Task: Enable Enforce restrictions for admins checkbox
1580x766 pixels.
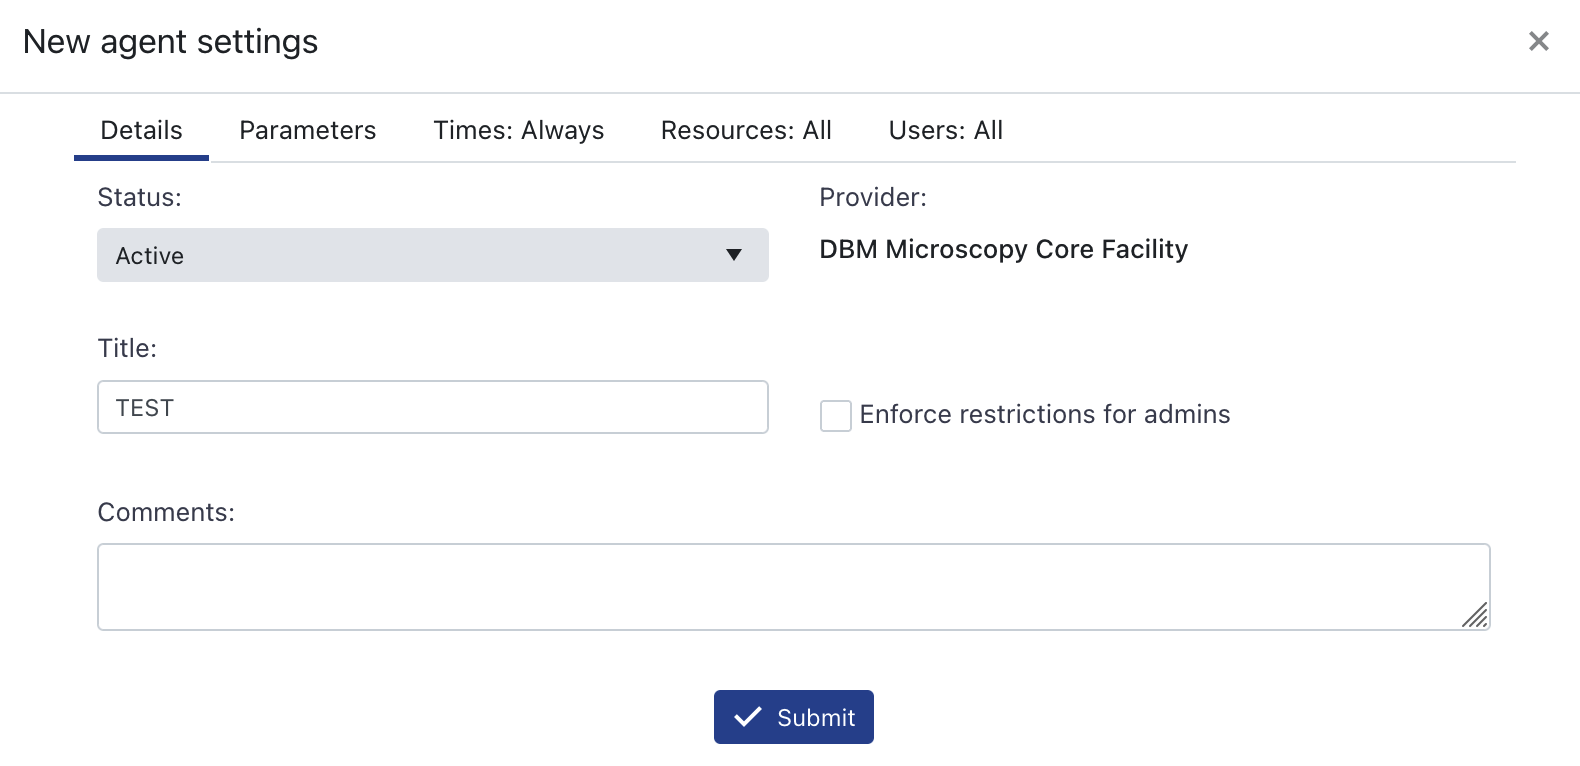Action: [x=835, y=415]
